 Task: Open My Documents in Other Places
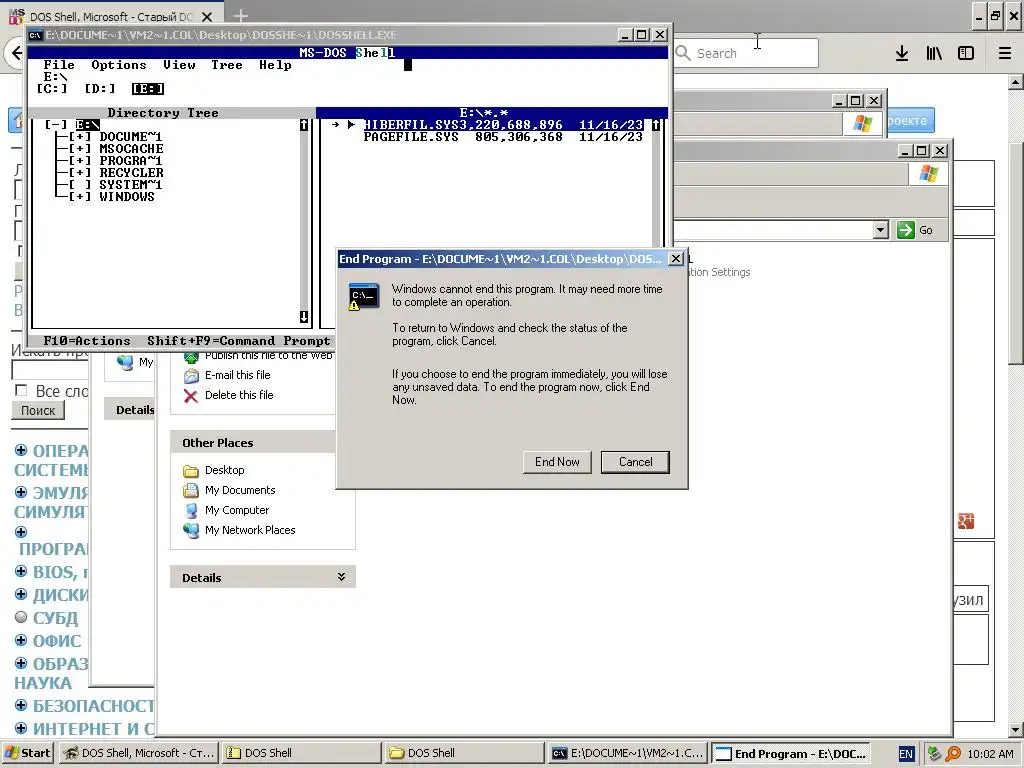(x=240, y=490)
